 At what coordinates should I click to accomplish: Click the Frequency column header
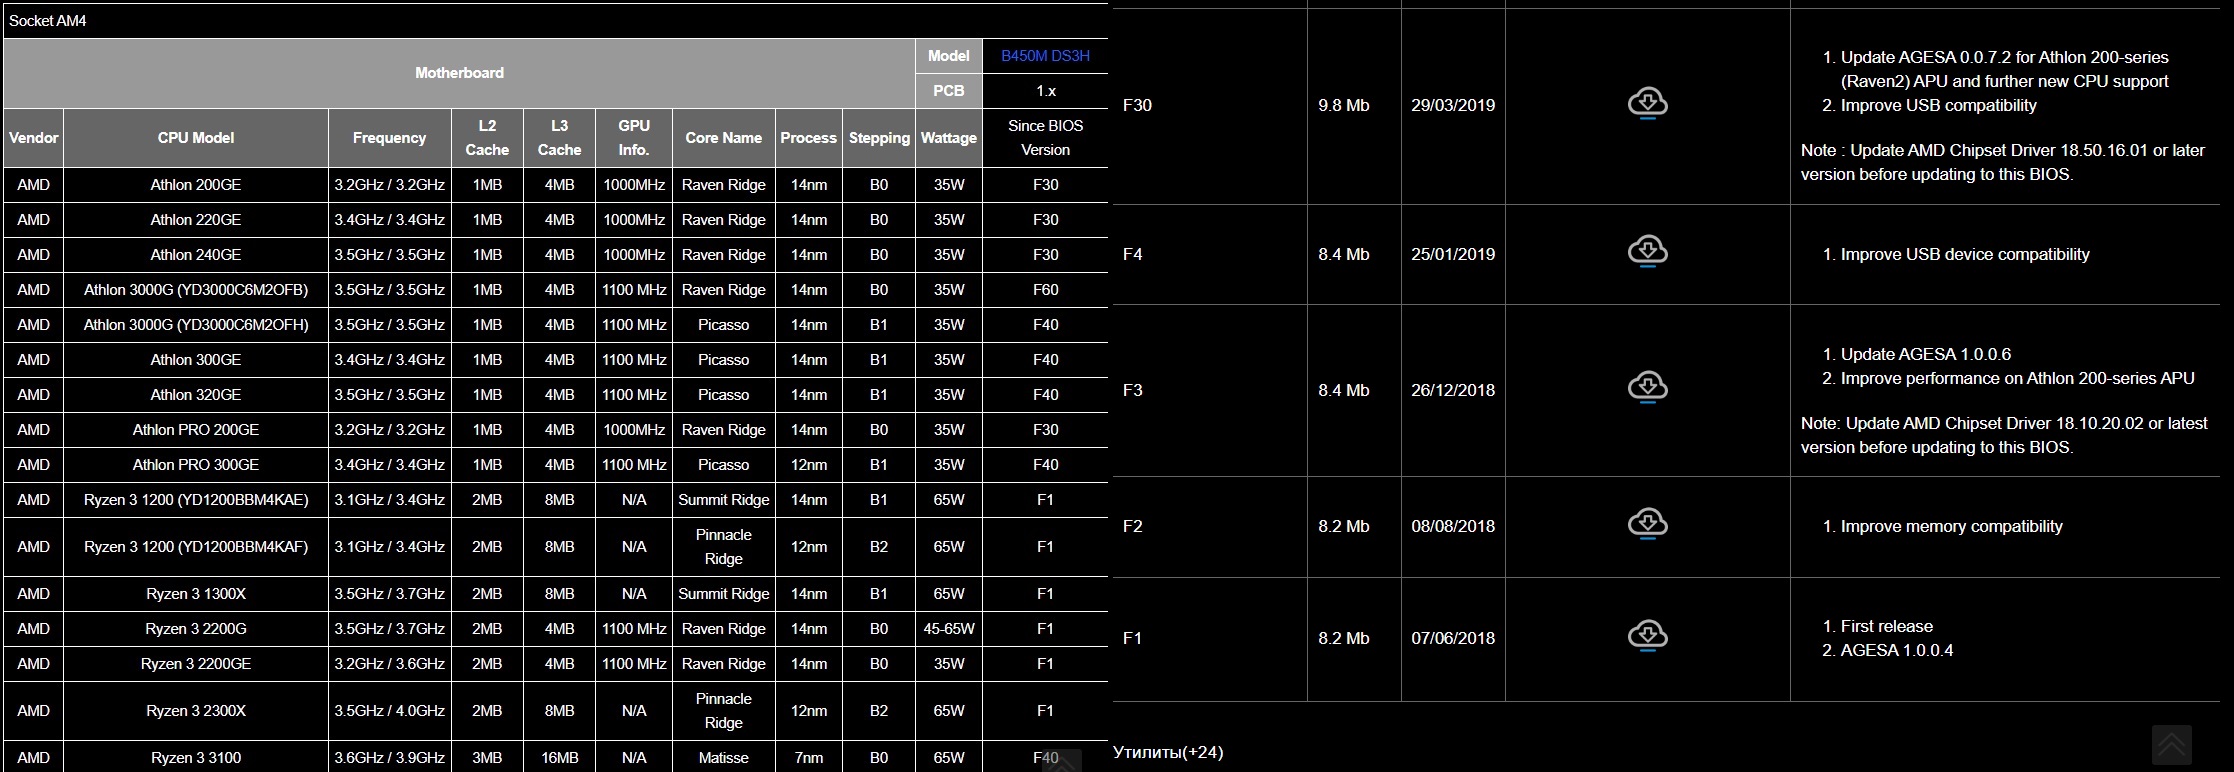point(389,138)
